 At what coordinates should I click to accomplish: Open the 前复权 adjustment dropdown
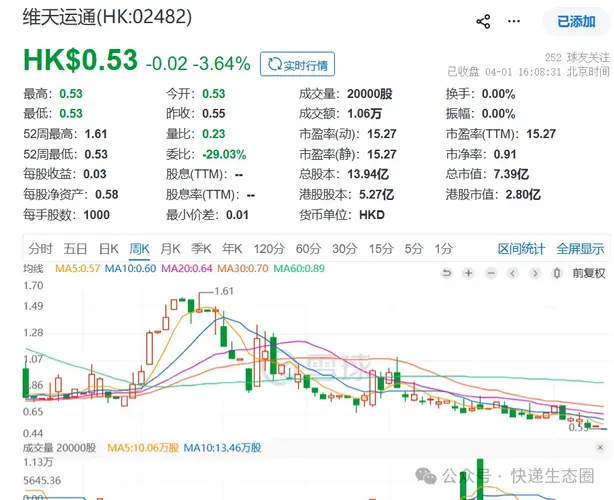pos(589,273)
